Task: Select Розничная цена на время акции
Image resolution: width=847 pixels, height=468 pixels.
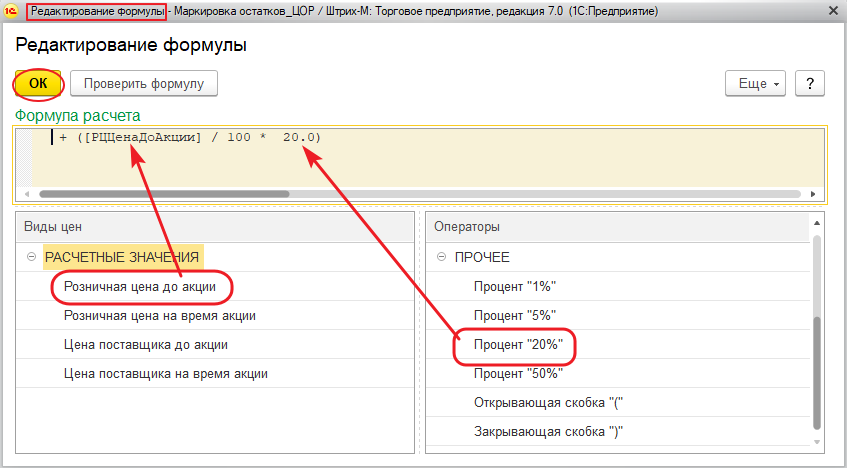Action: 160,315
